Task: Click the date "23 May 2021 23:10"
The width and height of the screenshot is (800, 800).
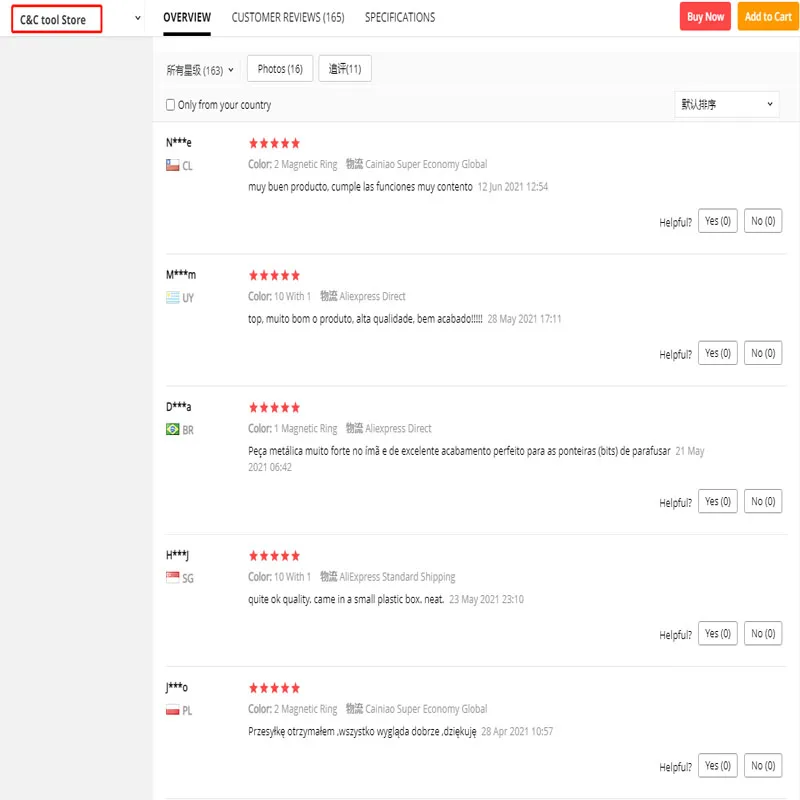Action: click(x=486, y=599)
